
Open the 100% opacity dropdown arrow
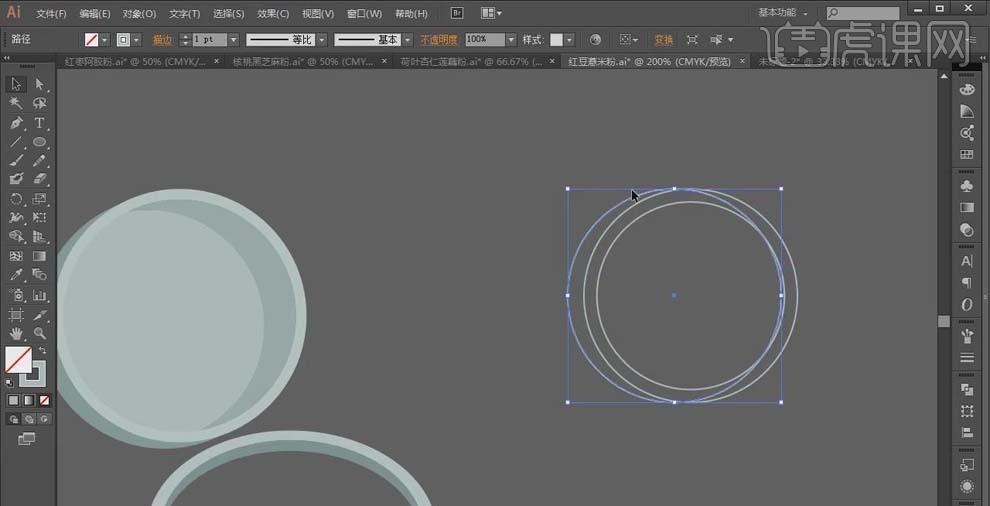511,40
